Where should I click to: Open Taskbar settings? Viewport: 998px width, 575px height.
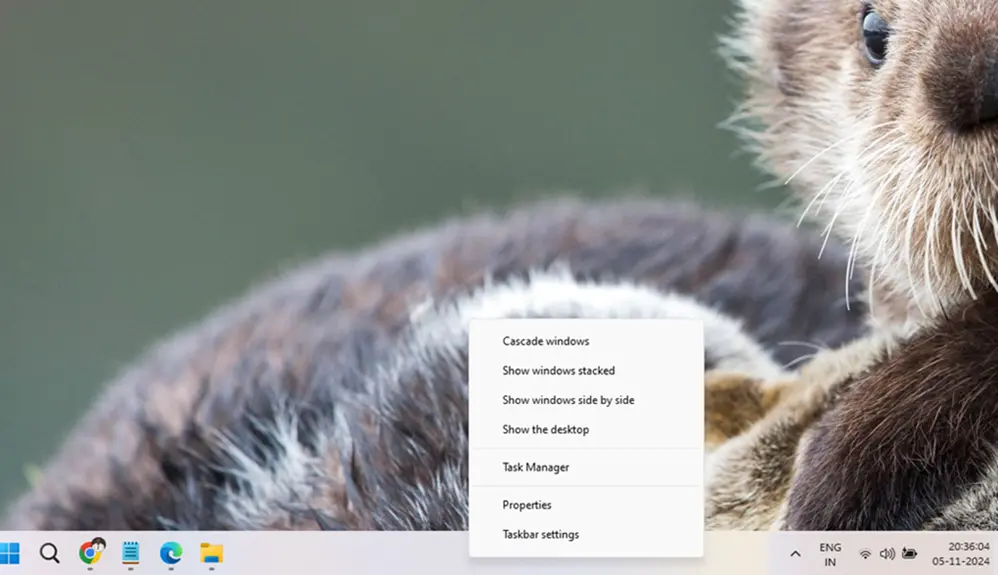click(540, 534)
